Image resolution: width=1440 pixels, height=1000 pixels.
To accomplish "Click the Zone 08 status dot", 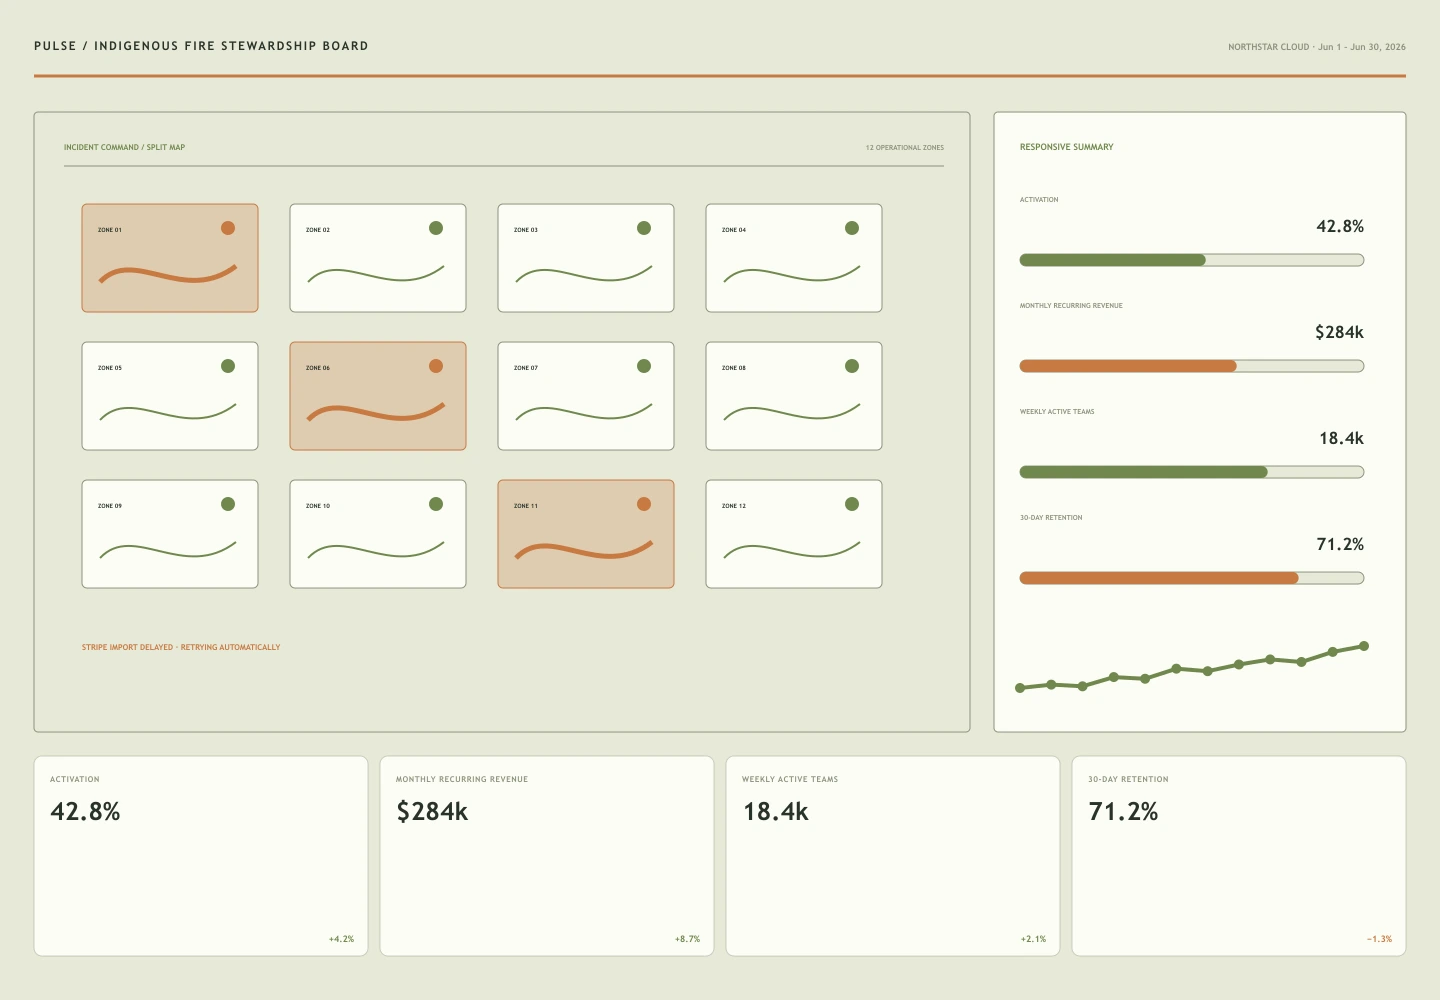I will tap(852, 366).
